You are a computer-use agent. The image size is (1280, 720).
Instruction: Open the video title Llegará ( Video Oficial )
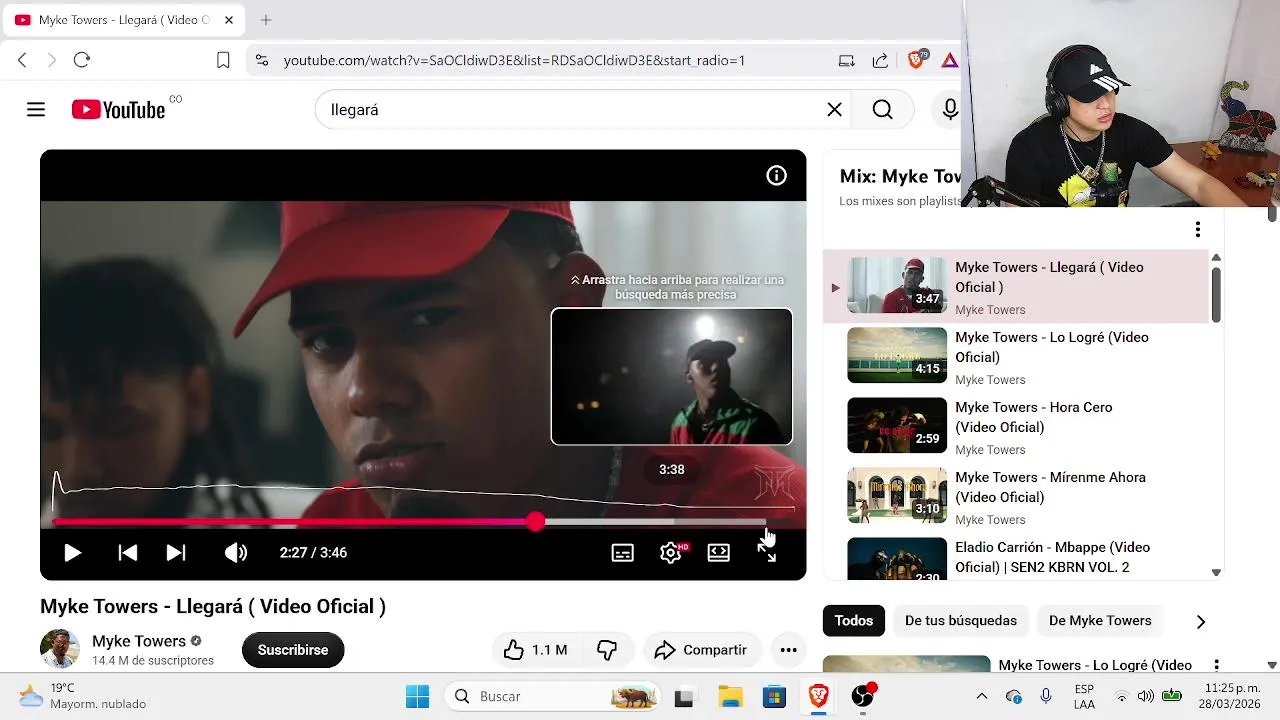[x=213, y=606]
